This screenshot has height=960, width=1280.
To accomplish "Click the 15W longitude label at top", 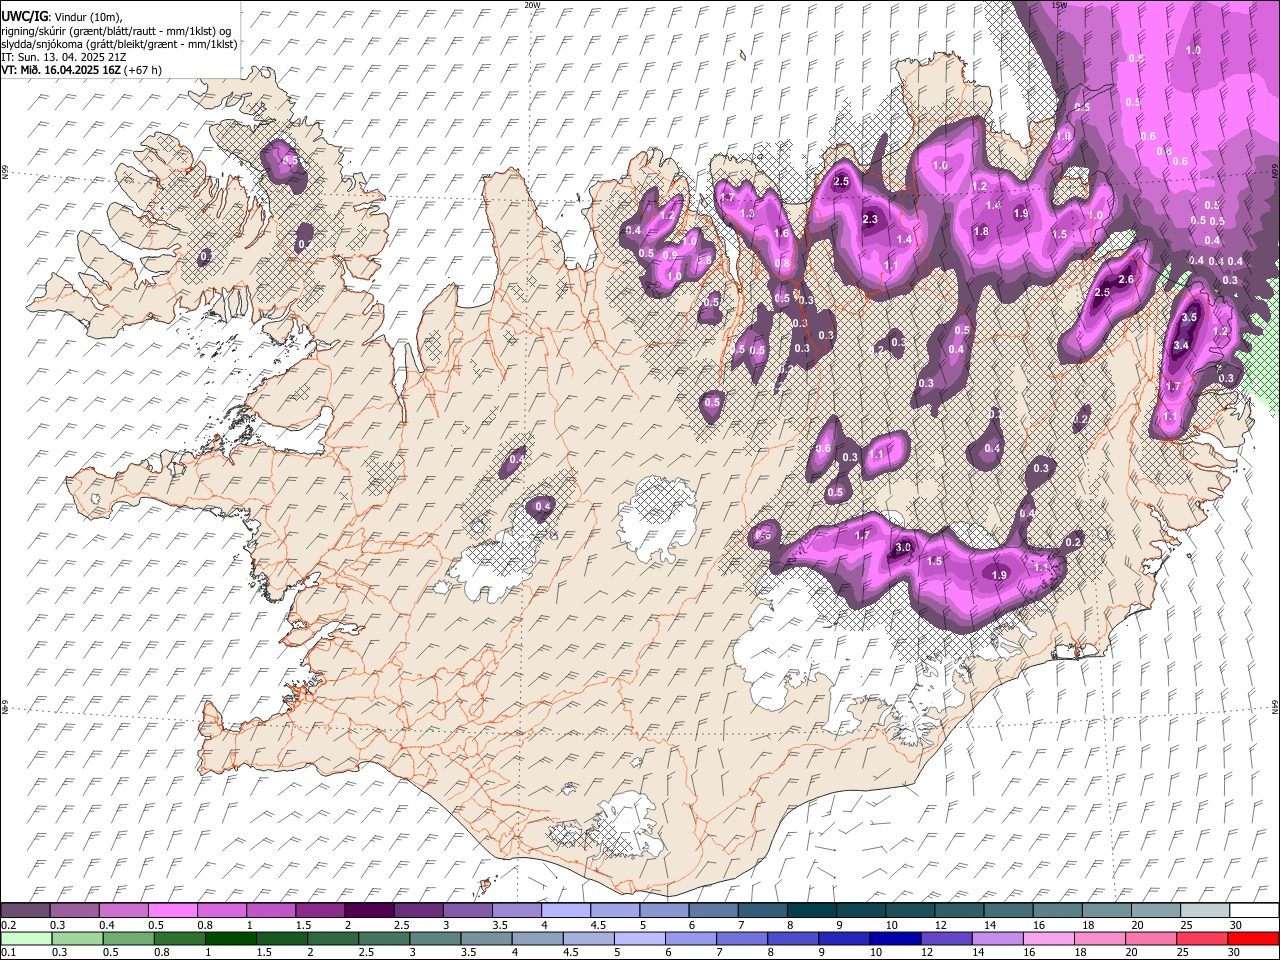I will click(x=1060, y=5).
